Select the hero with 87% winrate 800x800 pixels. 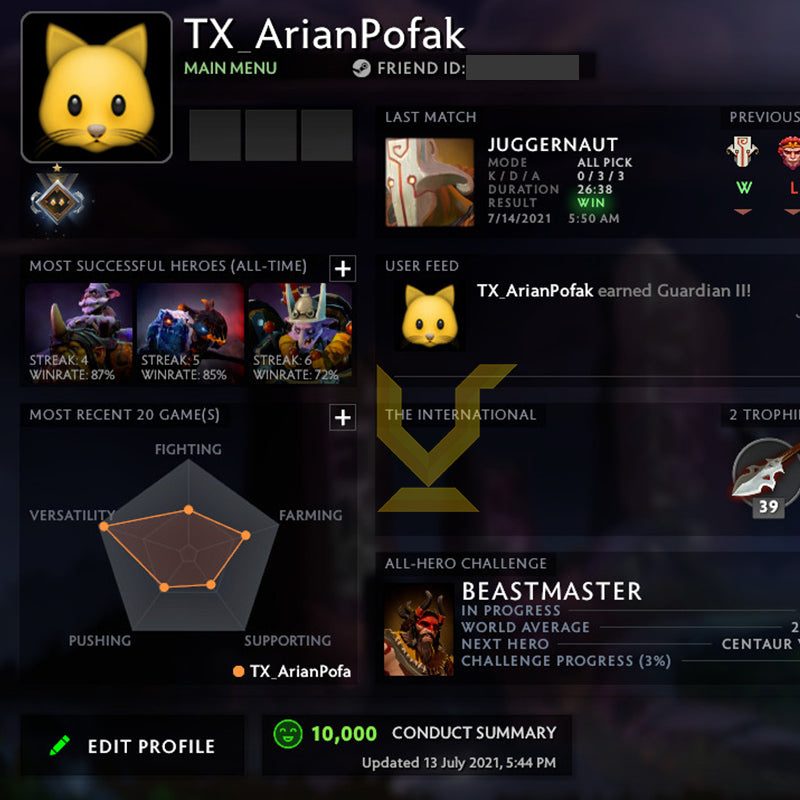tap(78, 333)
